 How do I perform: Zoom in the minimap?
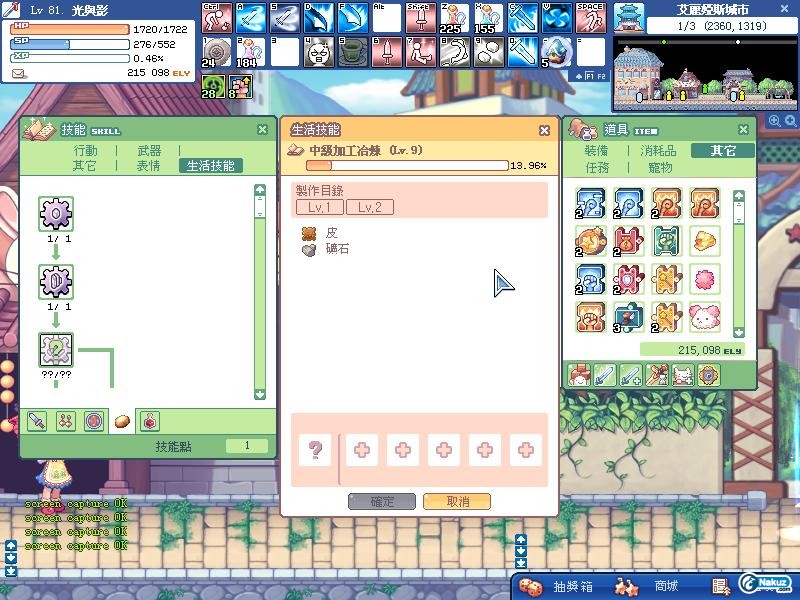coord(774,121)
